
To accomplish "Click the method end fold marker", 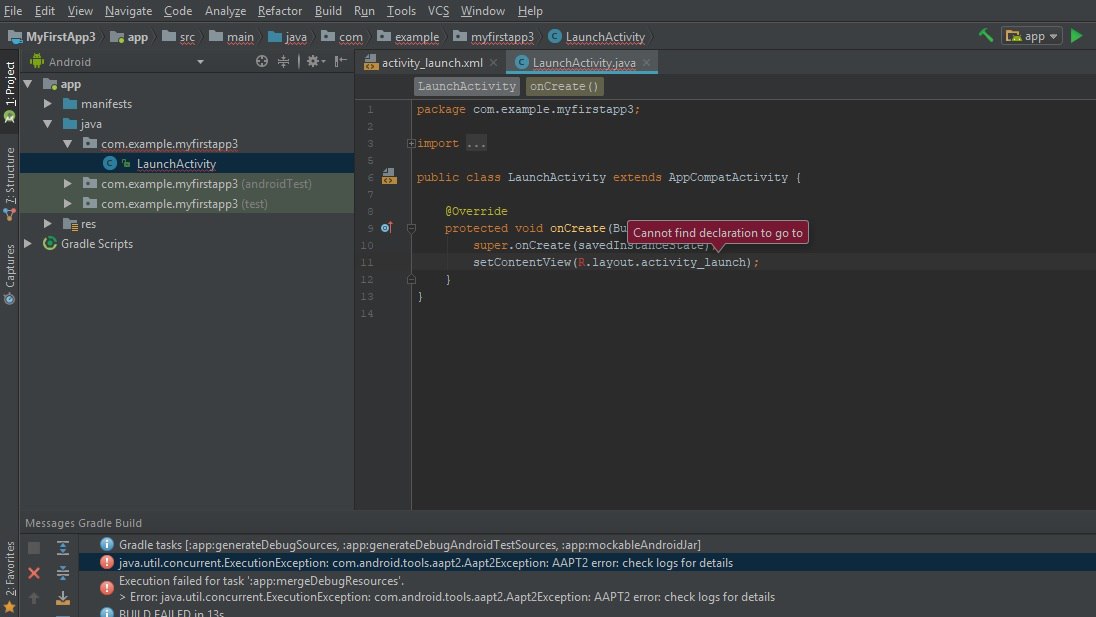I will point(411,280).
